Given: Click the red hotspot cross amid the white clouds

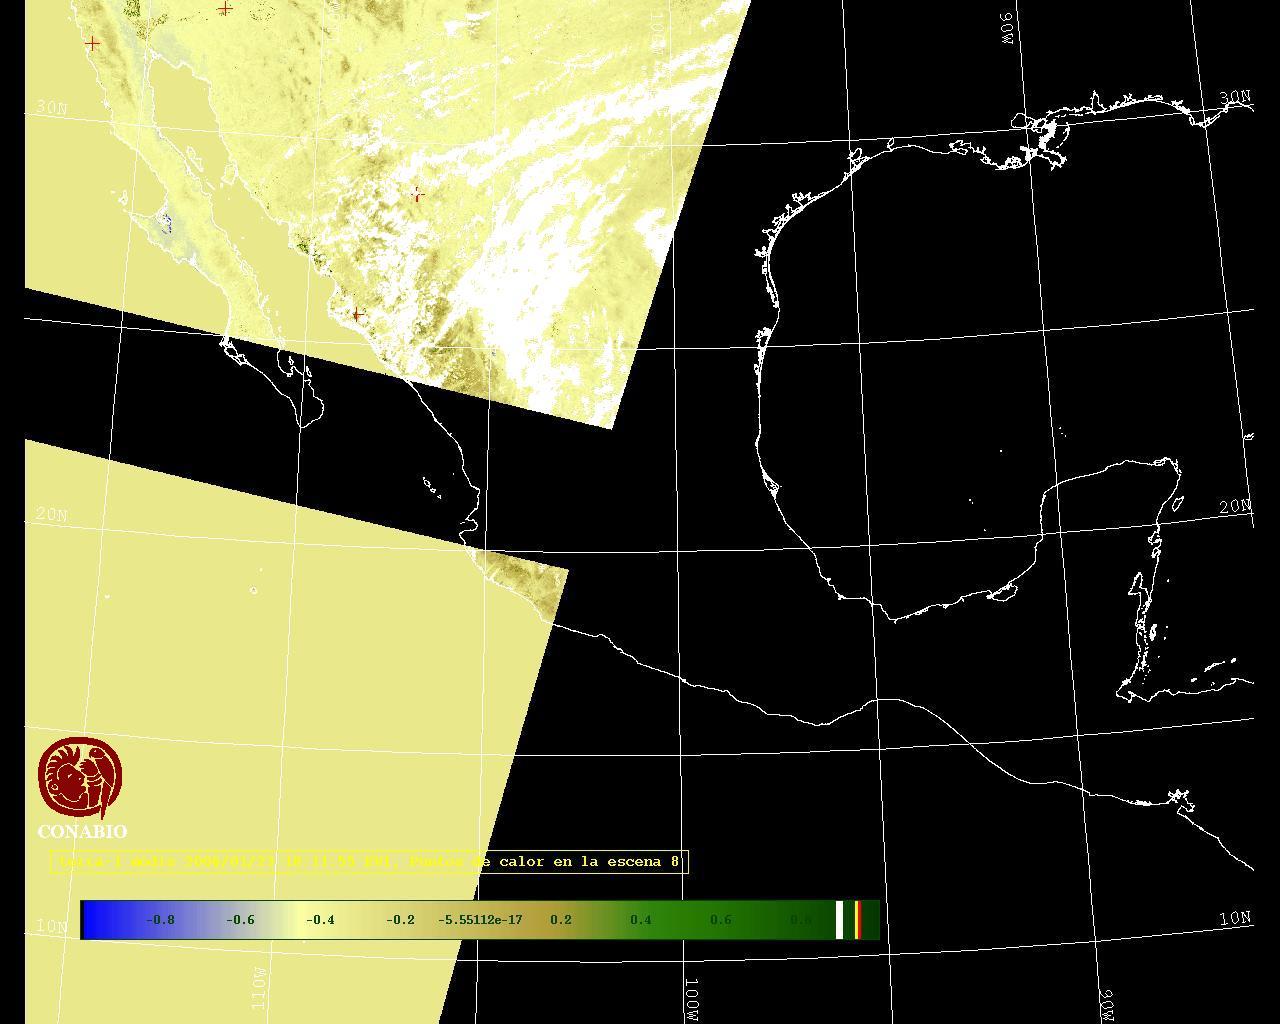Looking at the screenshot, I should [417, 195].
